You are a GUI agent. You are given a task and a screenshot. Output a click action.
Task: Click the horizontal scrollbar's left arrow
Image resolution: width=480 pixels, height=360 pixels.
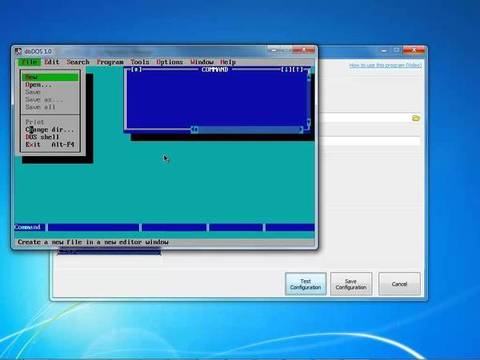(193, 130)
